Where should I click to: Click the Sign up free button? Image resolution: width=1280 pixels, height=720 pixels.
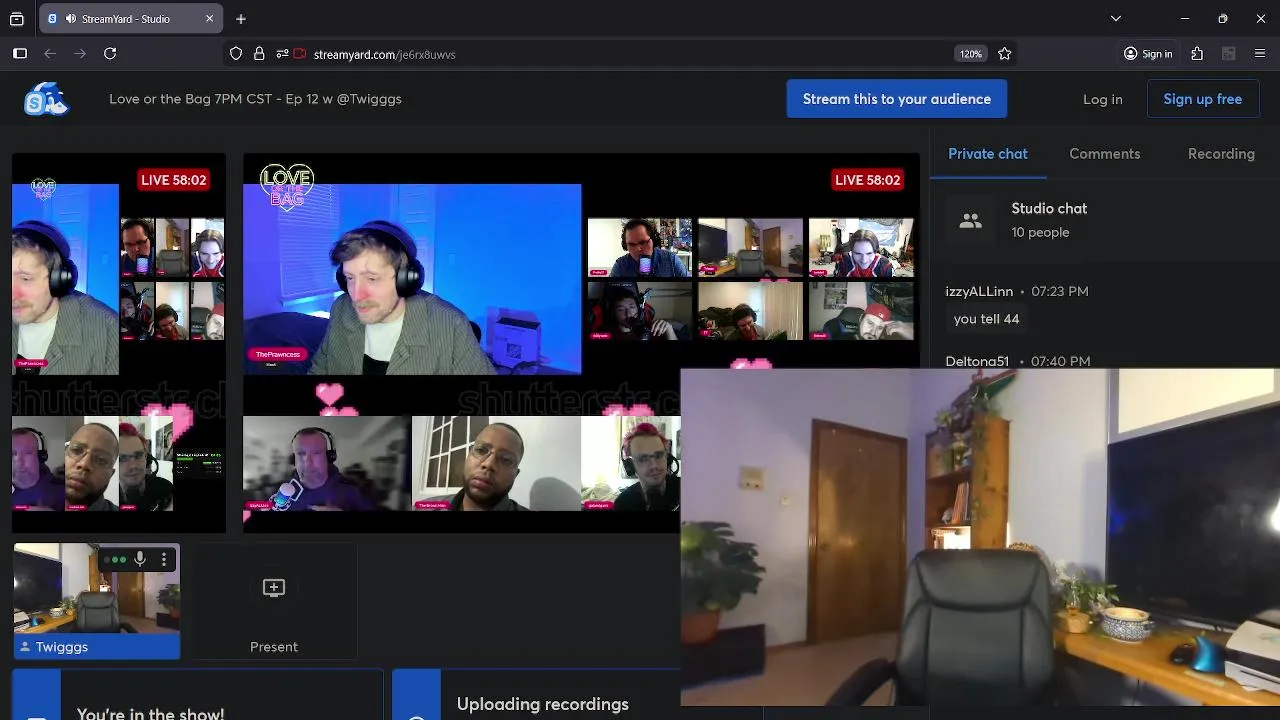click(x=1203, y=99)
